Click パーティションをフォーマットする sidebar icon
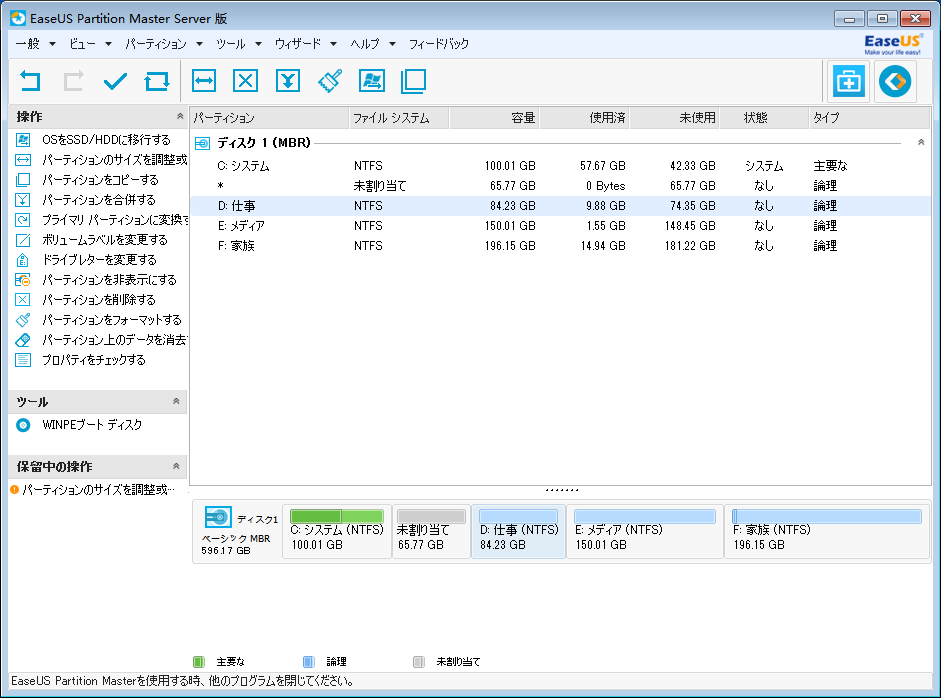Viewport: 941px width, 698px height. point(23,320)
